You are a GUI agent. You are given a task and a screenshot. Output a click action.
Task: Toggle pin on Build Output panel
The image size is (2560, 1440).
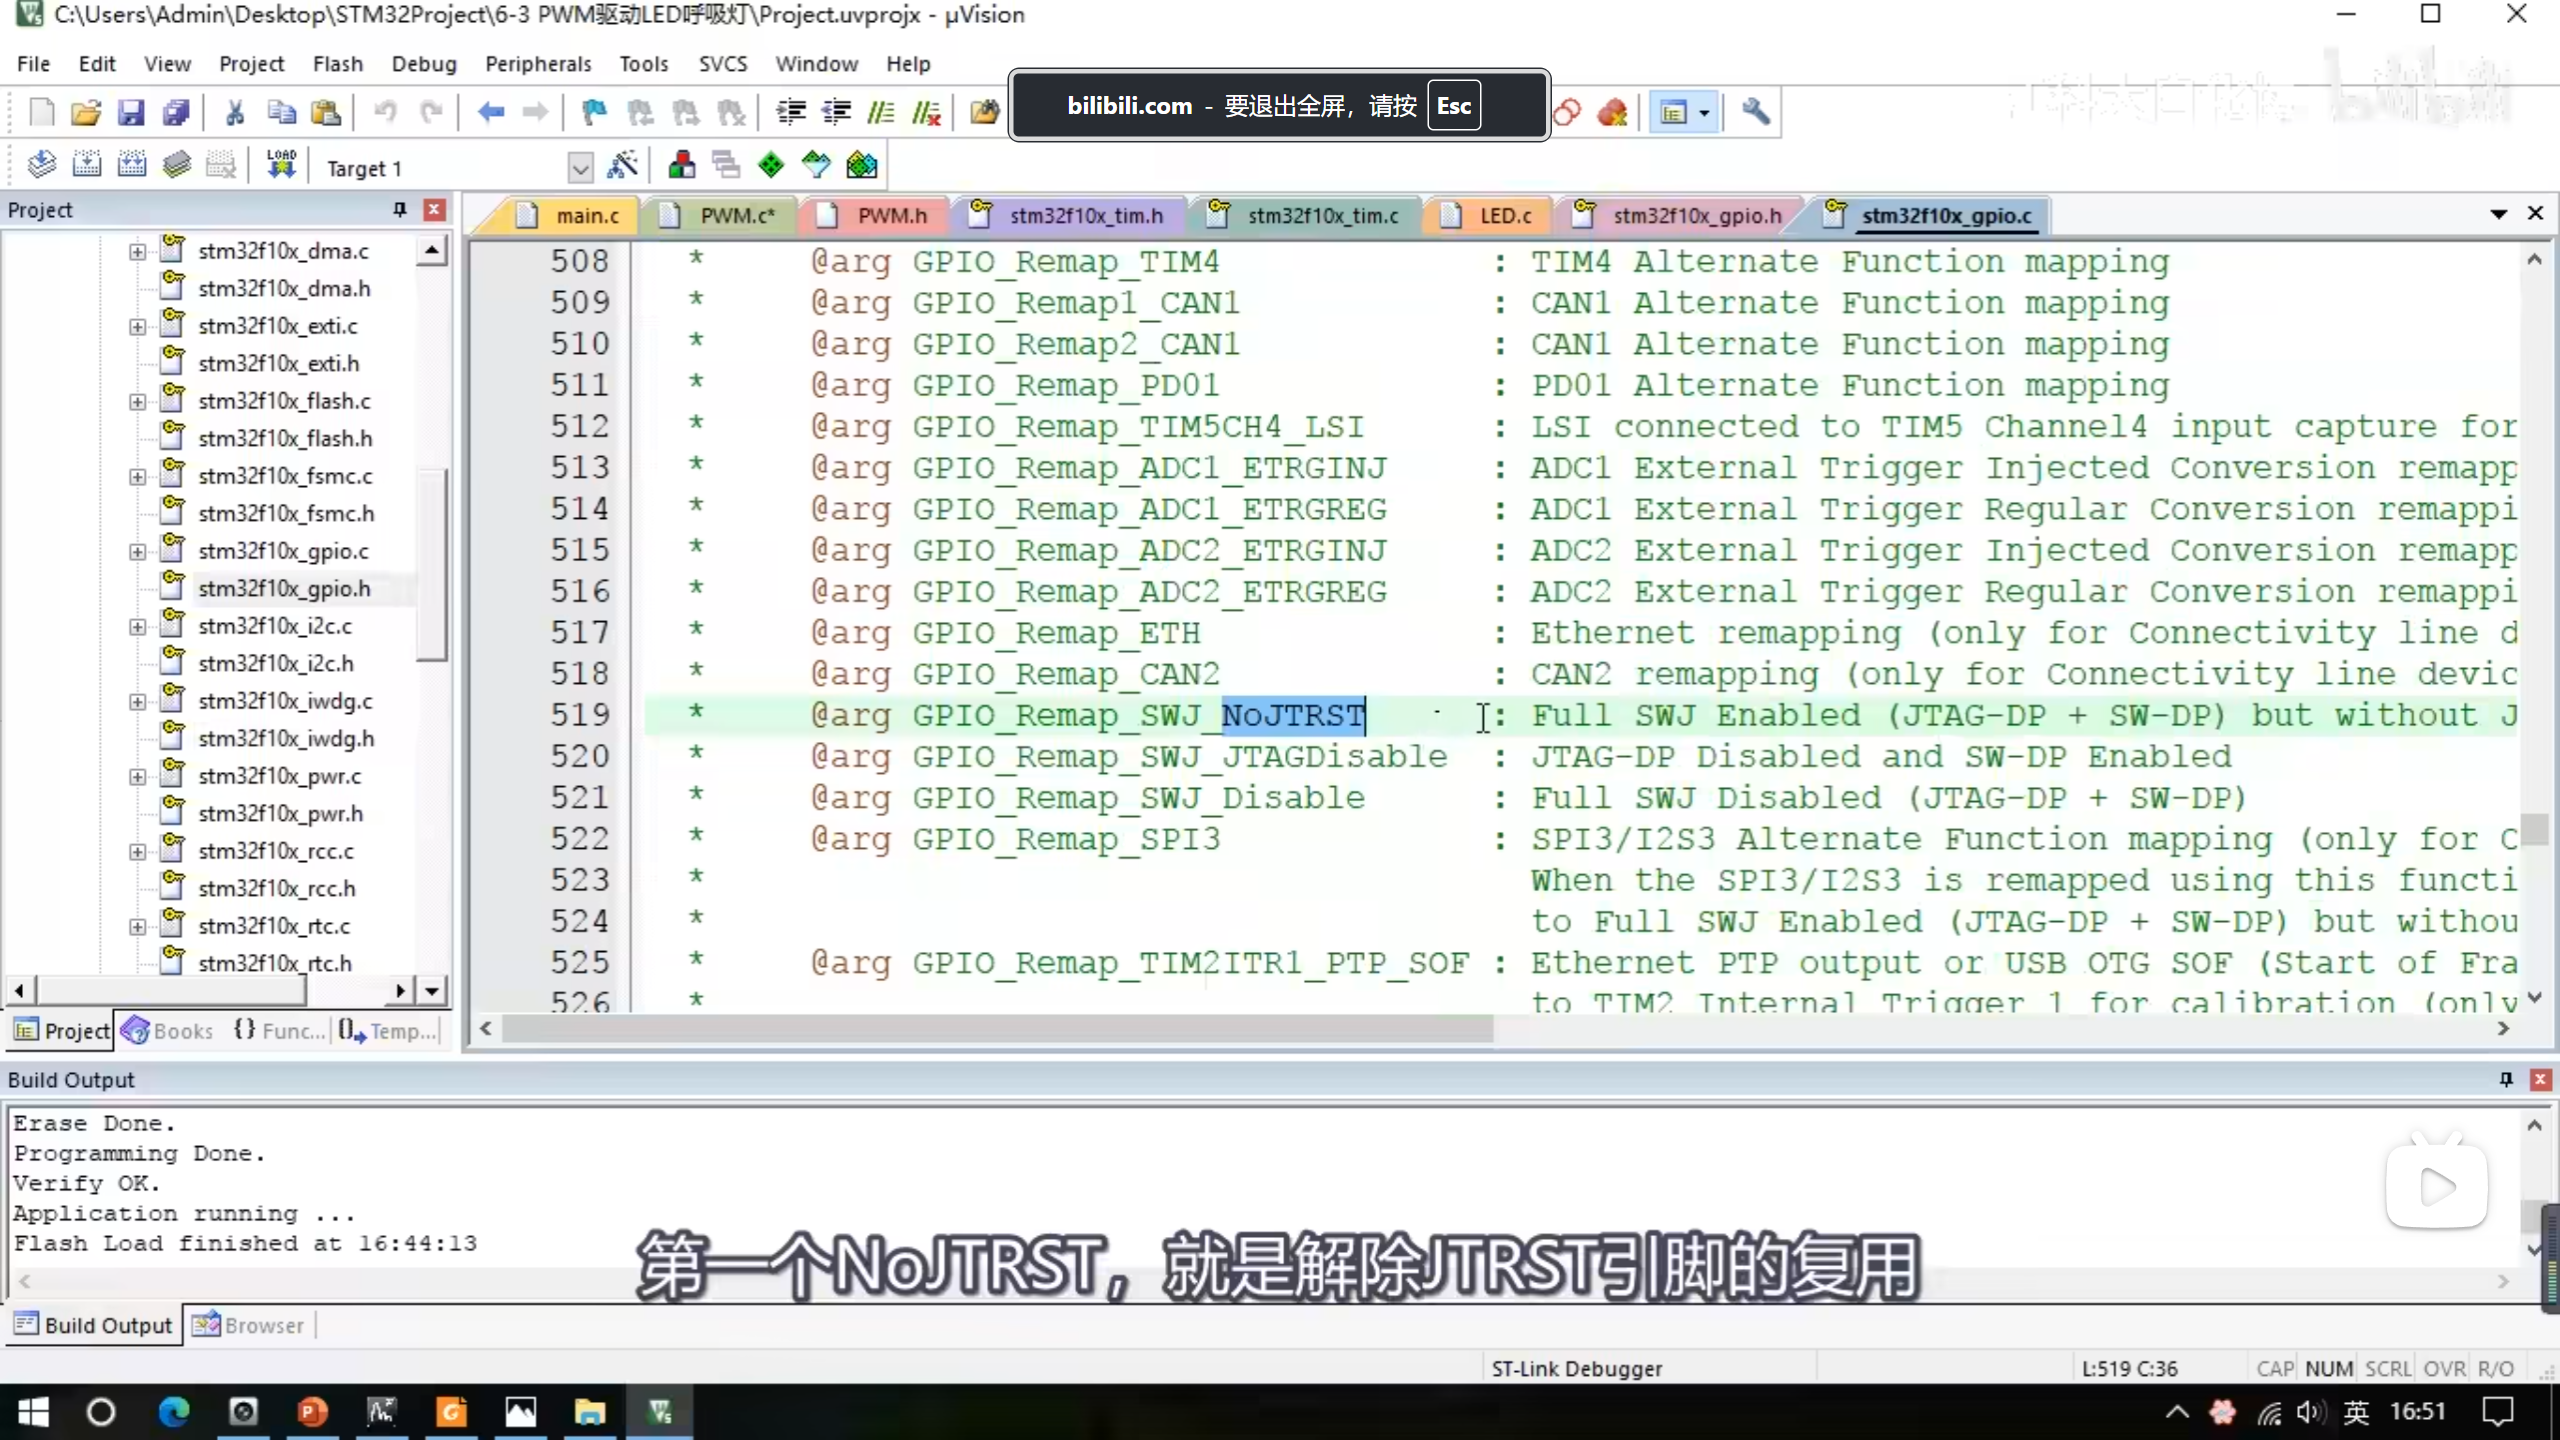(2506, 1079)
